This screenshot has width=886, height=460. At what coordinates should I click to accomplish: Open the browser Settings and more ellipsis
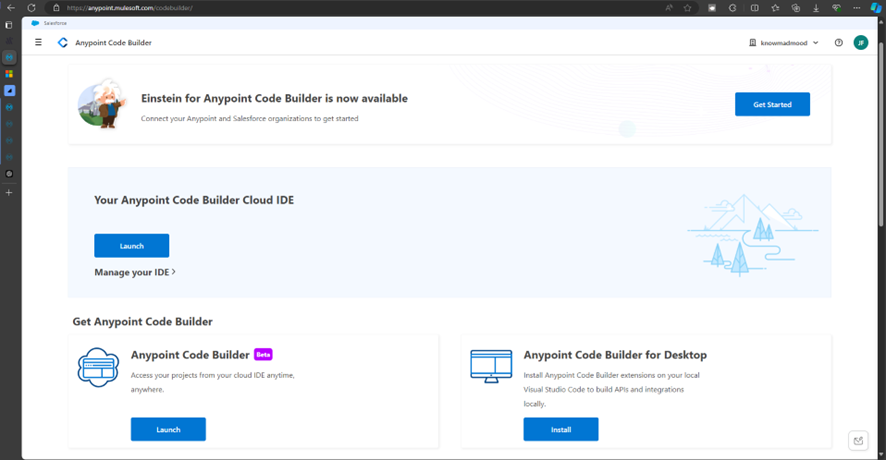[x=857, y=8]
